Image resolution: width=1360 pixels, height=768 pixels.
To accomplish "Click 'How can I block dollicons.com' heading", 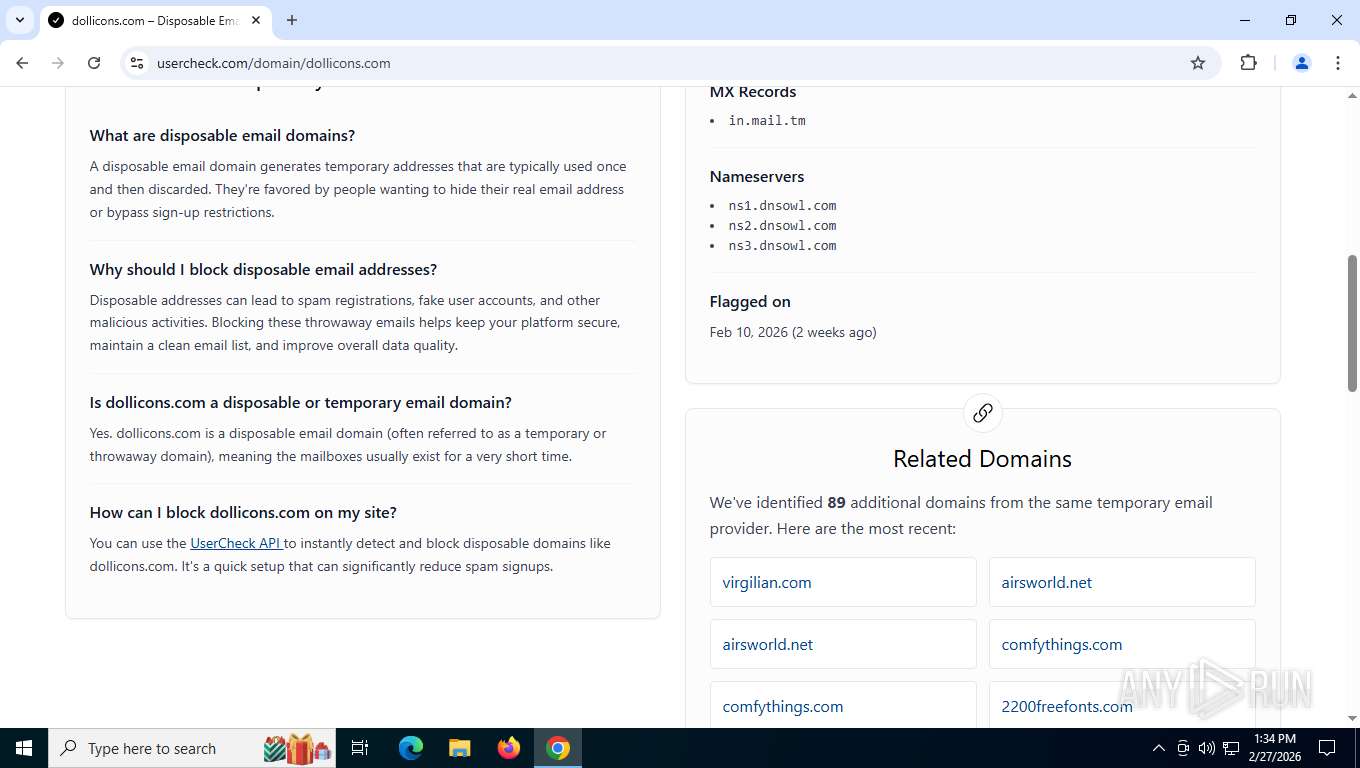I will click(243, 512).
